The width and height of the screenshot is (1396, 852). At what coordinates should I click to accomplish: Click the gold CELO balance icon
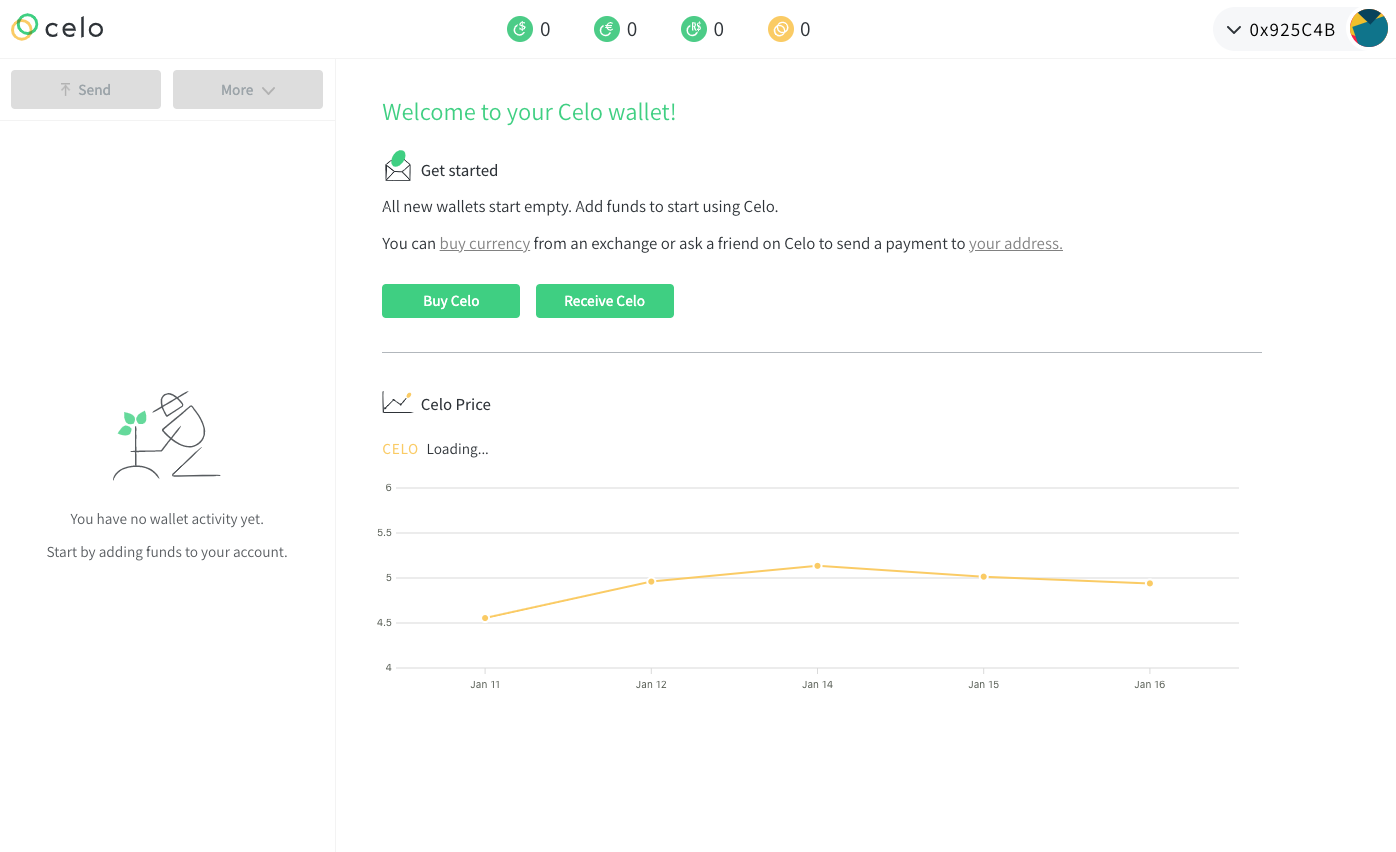[x=780, y=30]
